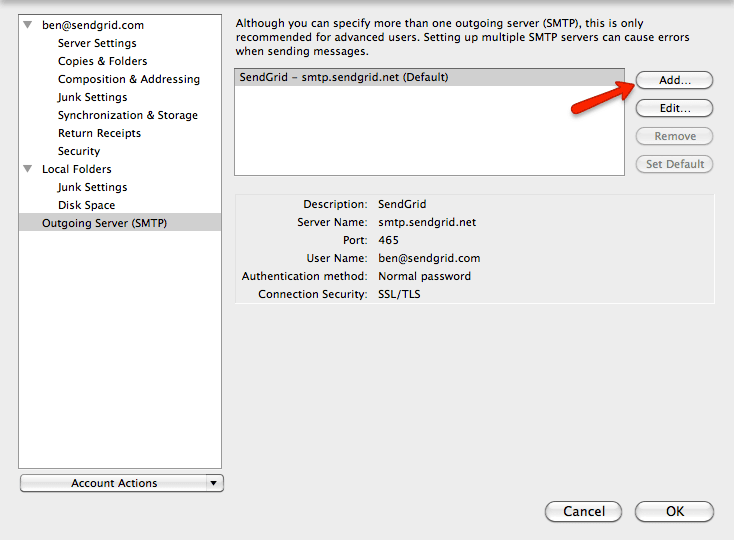Click the Cancel button
The width and height of the screenshot is (734, 540).
(584, 511)
